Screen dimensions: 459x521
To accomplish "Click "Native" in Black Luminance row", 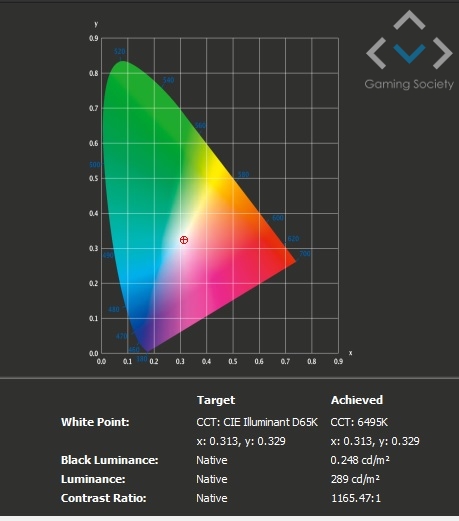I will [212, 460].
